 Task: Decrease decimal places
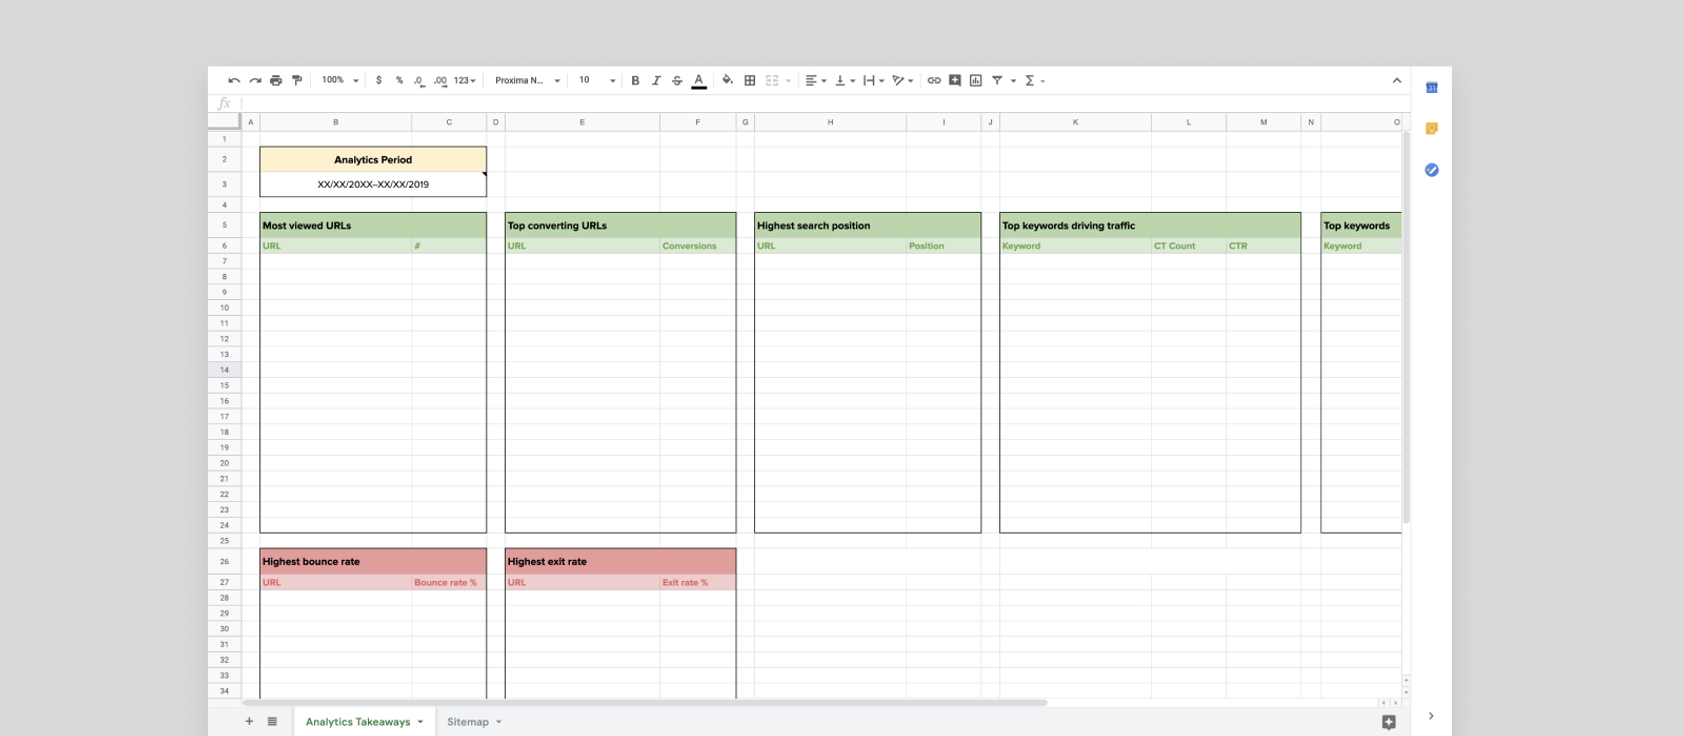point(419,81)
